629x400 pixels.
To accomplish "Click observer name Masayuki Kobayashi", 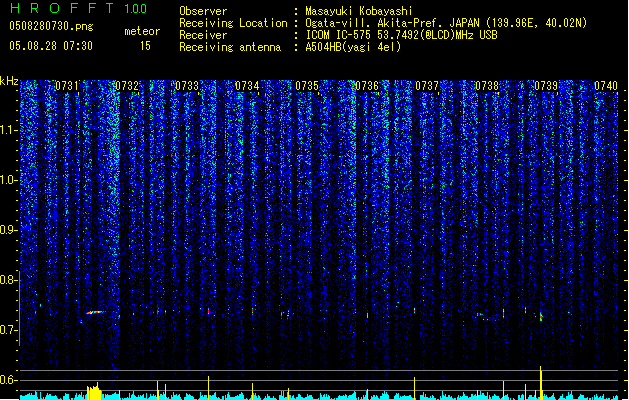I will click(359, 11).
